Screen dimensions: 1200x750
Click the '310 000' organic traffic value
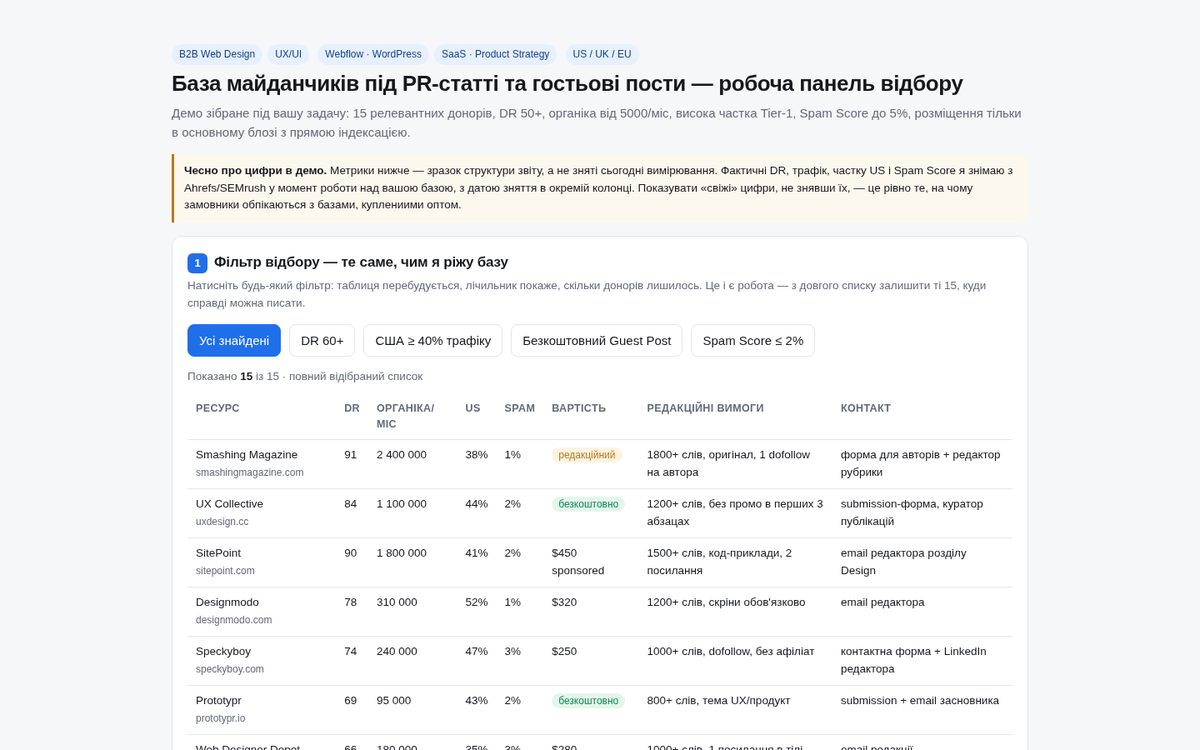coord(397,602)
